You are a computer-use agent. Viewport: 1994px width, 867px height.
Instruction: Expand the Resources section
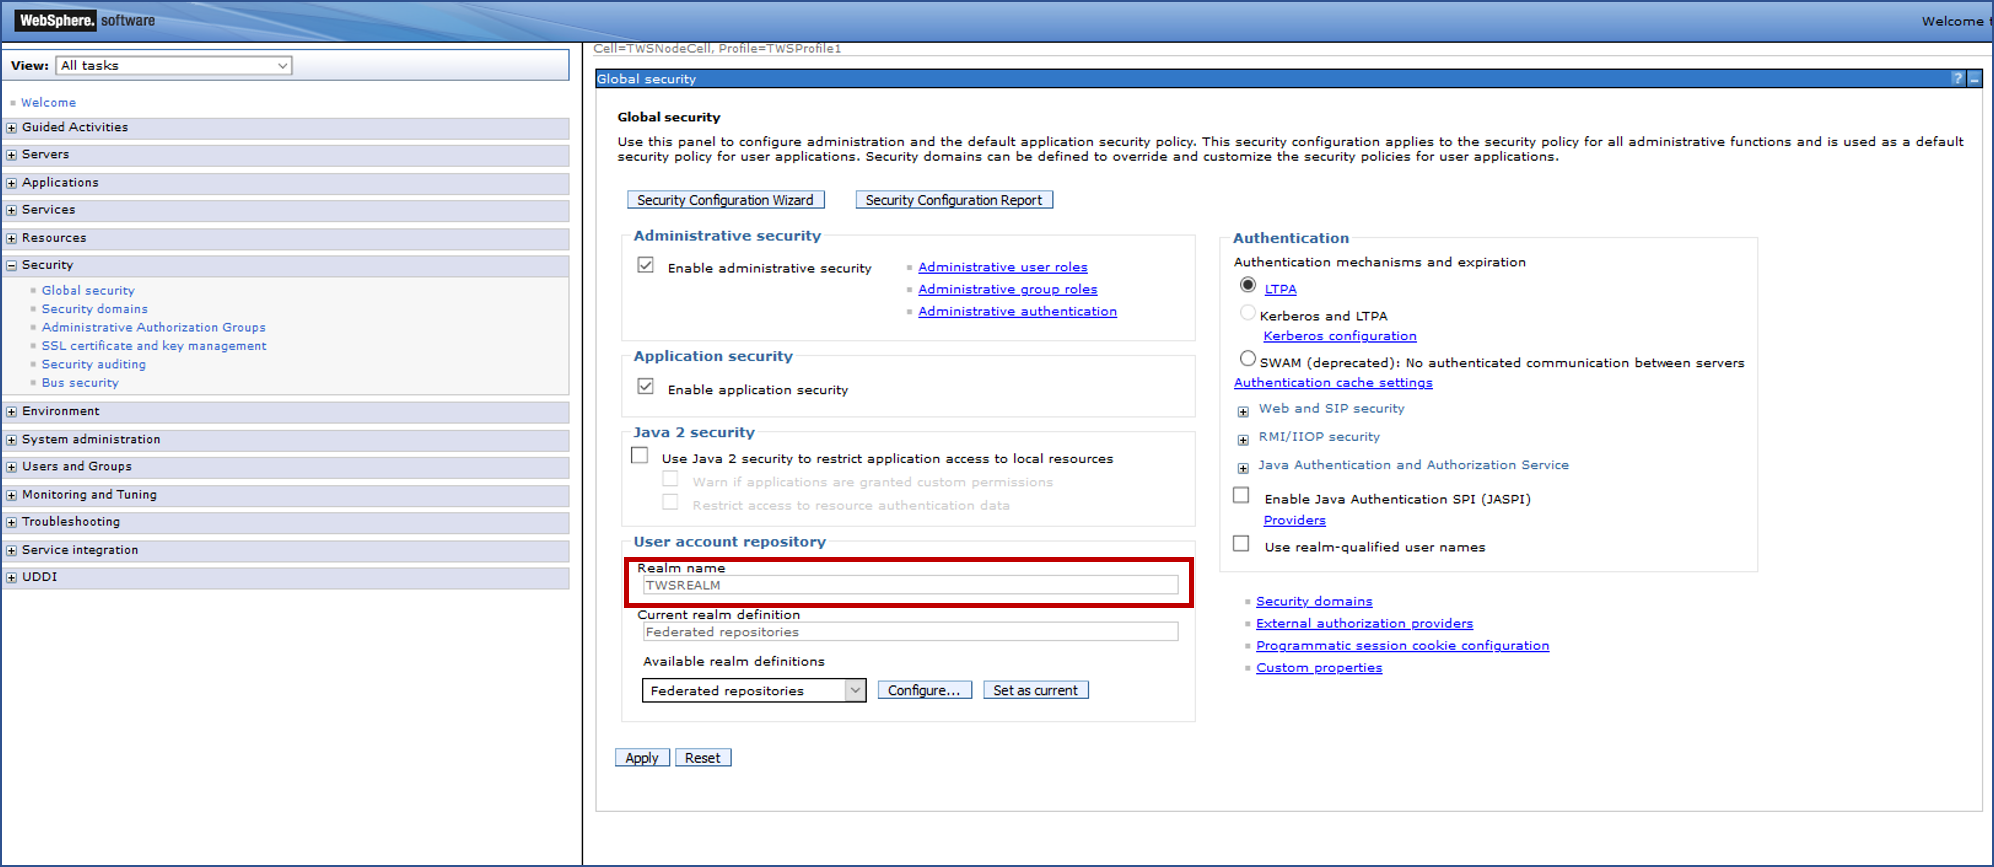pos(11,238)
